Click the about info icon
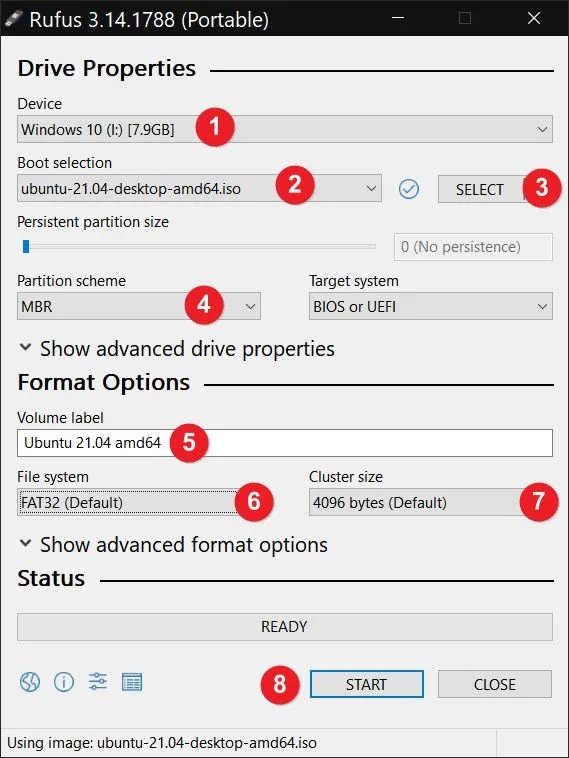The height and width of the screenshot is (758, 569). tap(64, 683)
